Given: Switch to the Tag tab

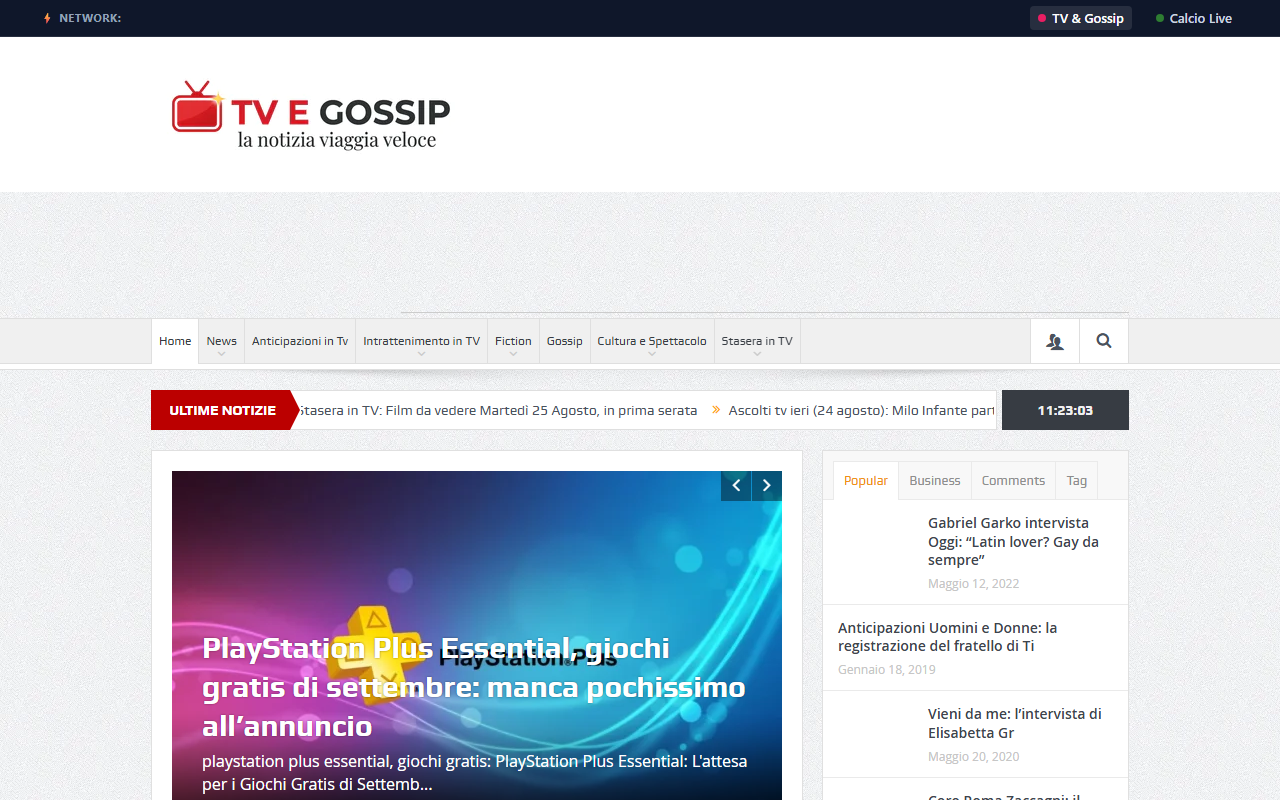Looking at the screenshot, I should (1077, 480).
